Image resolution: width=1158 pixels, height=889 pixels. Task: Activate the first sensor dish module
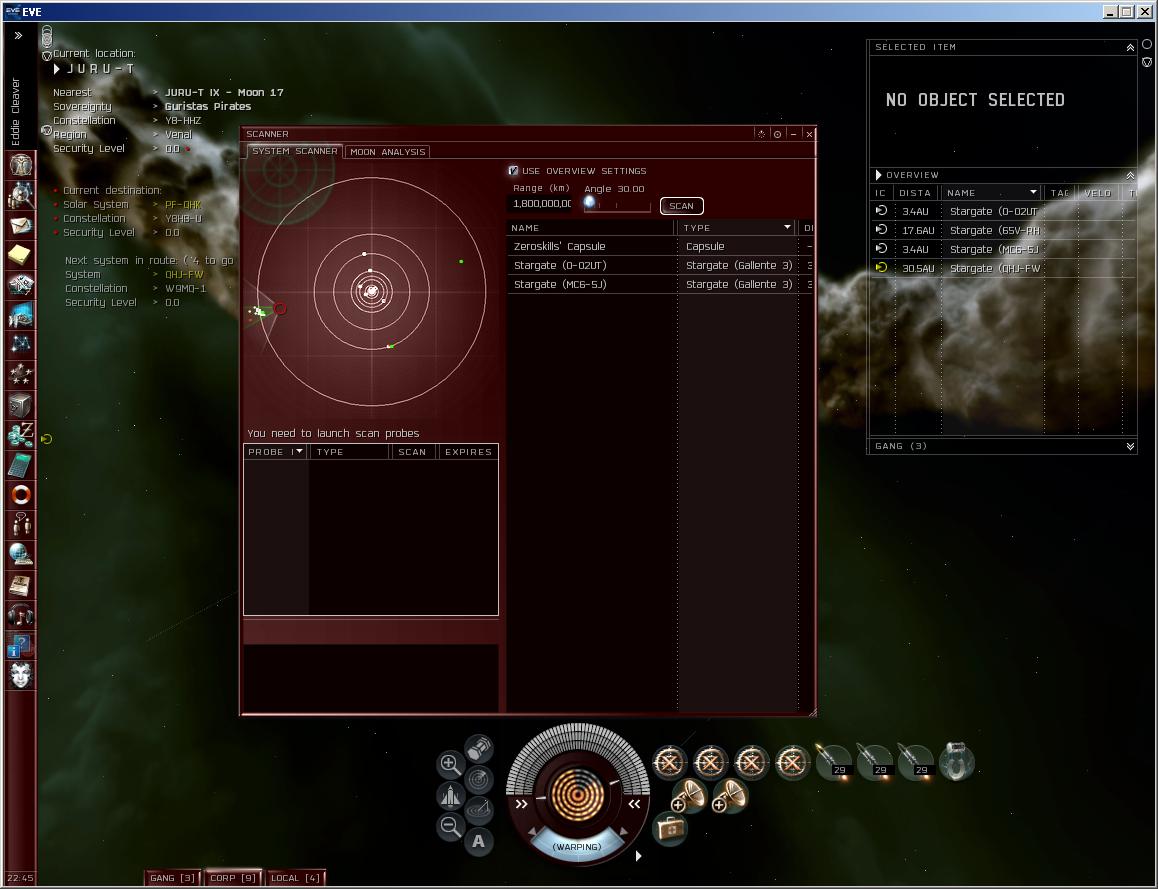click(x=689, y=797)
